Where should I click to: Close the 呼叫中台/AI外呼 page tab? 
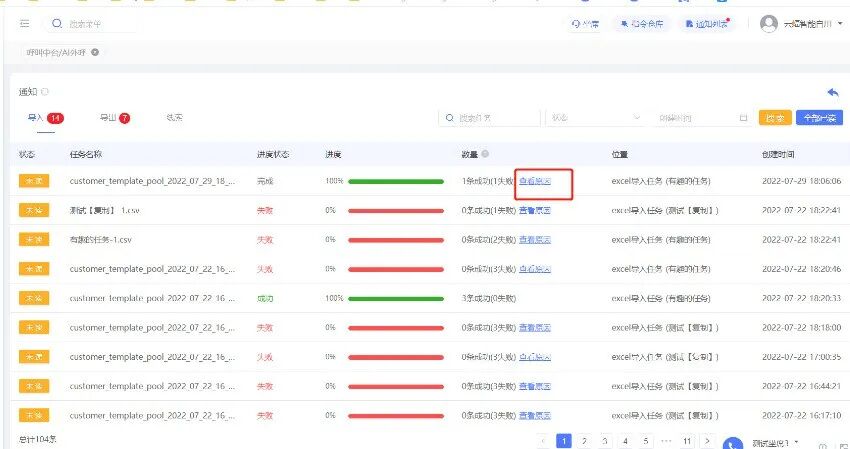(95, 53)
